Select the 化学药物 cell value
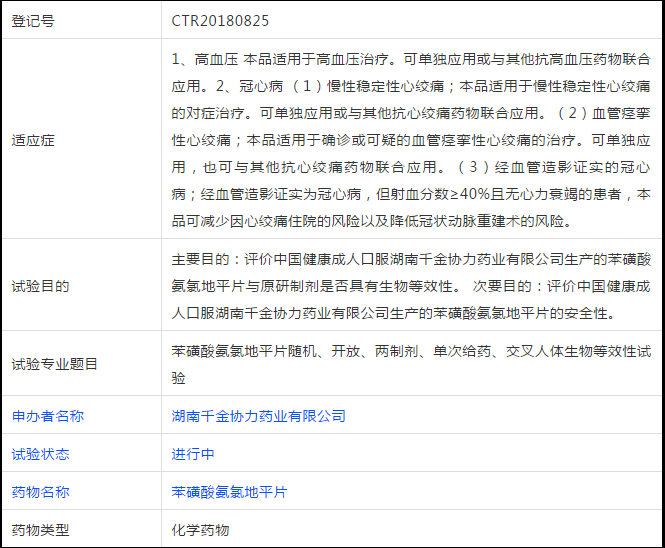The image size is (665, 548). pos(200,530)
